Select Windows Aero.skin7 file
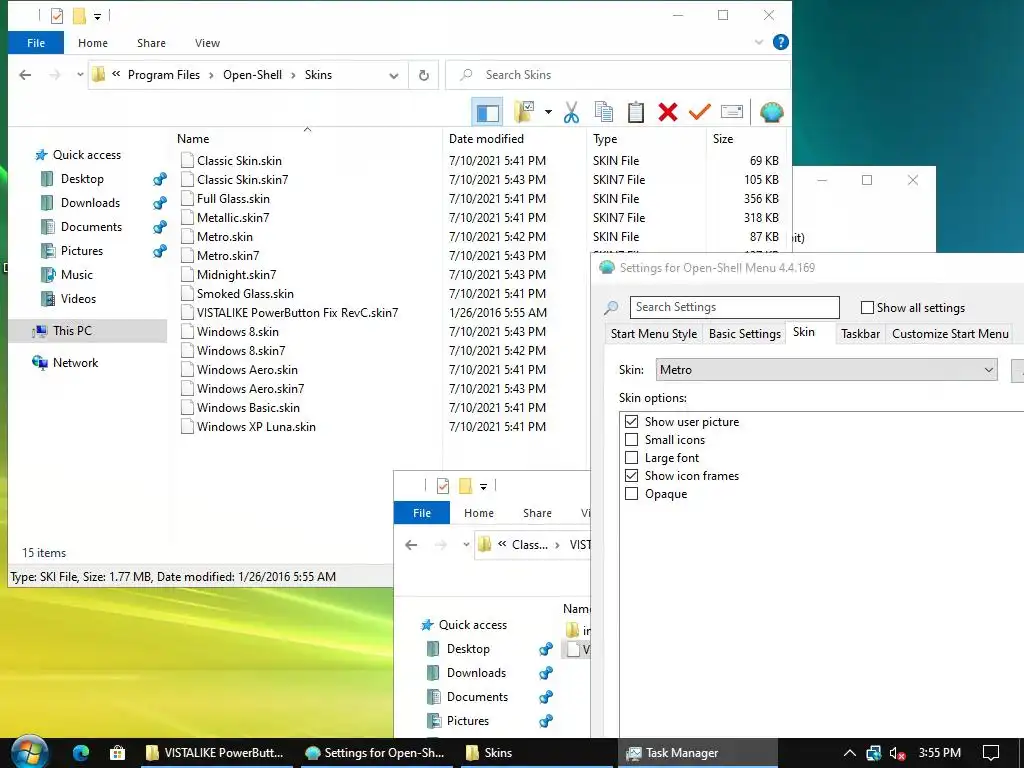The width and height of the screenshot is (1024, 768). (x=251, y=389)
